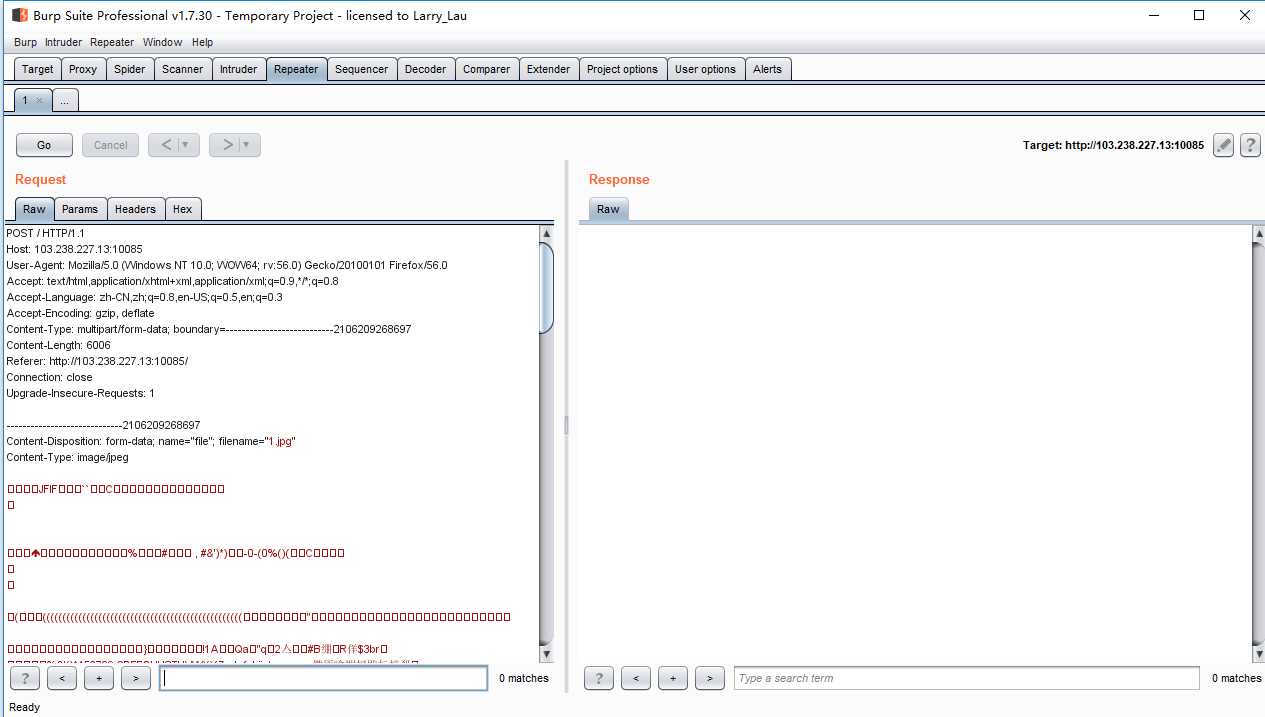Click the Referer header line
1265x717 pixels.
click(97, 361)
